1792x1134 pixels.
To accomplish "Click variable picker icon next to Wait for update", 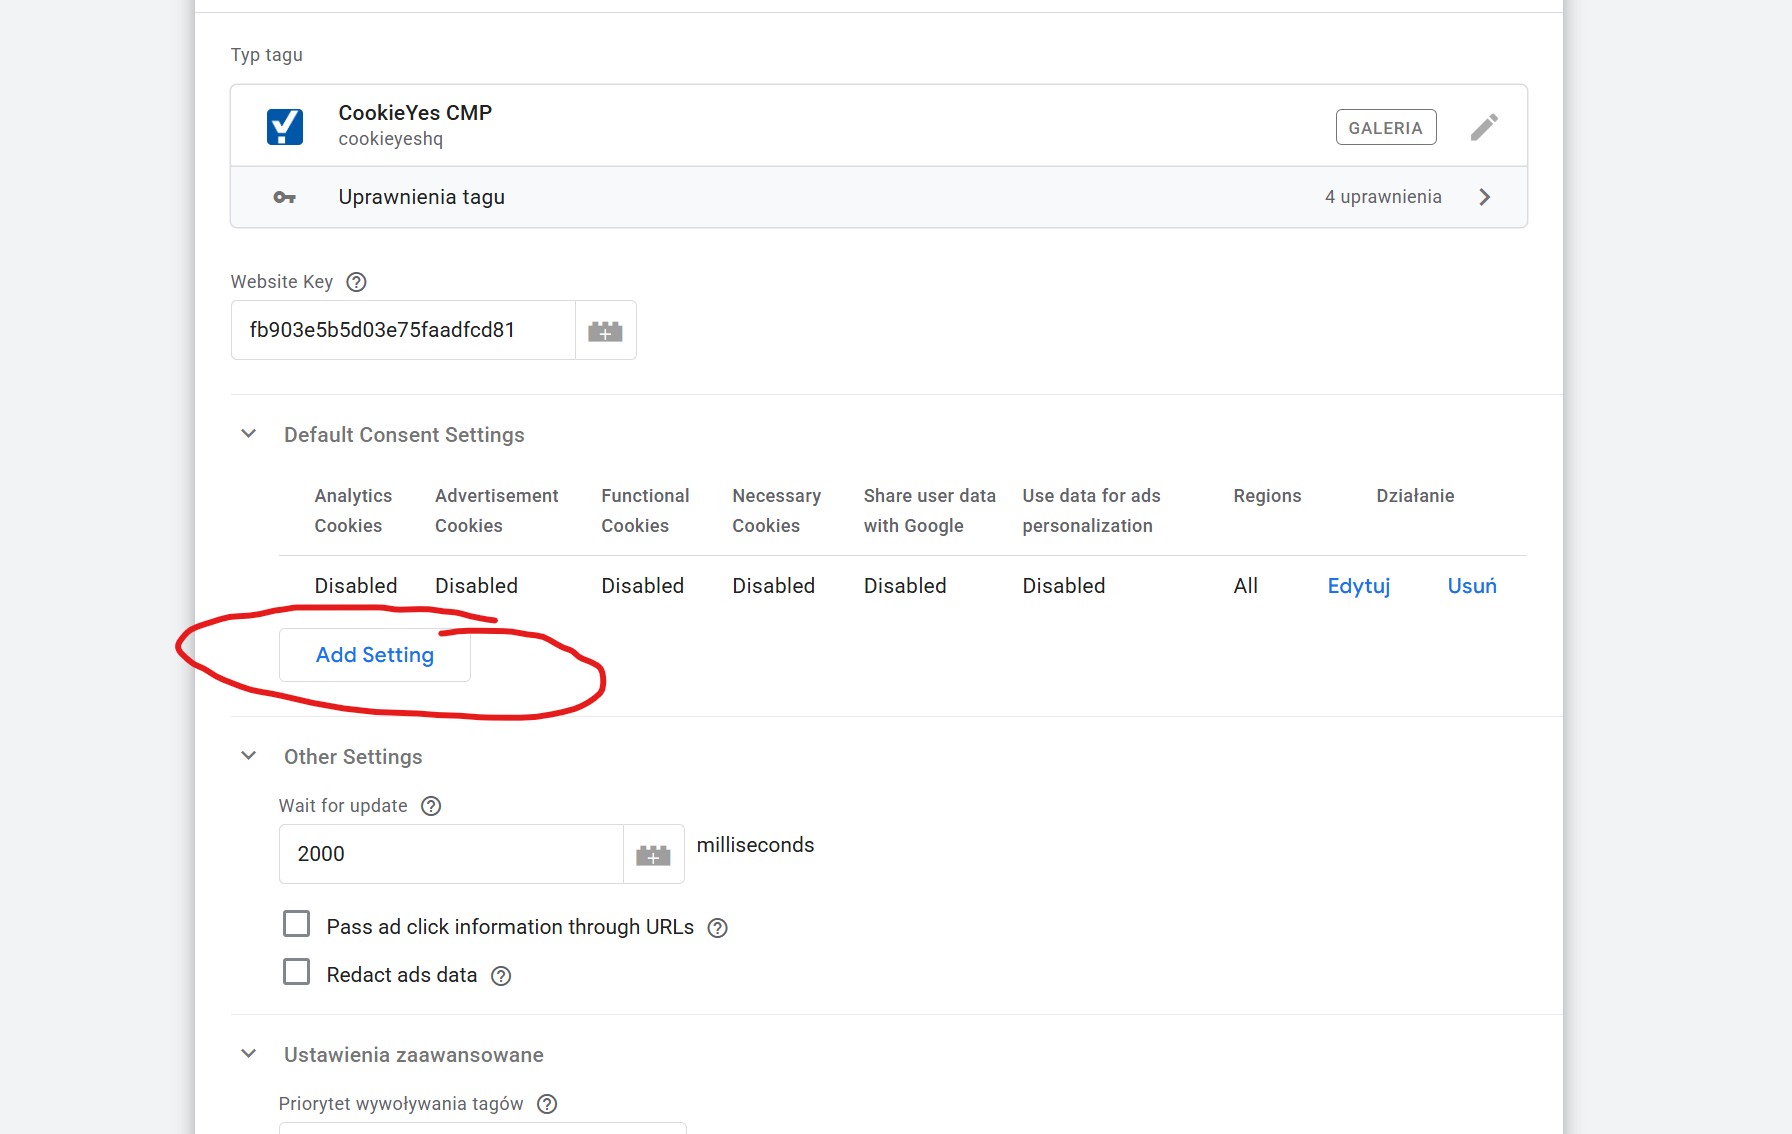I will tap(653, 855).
